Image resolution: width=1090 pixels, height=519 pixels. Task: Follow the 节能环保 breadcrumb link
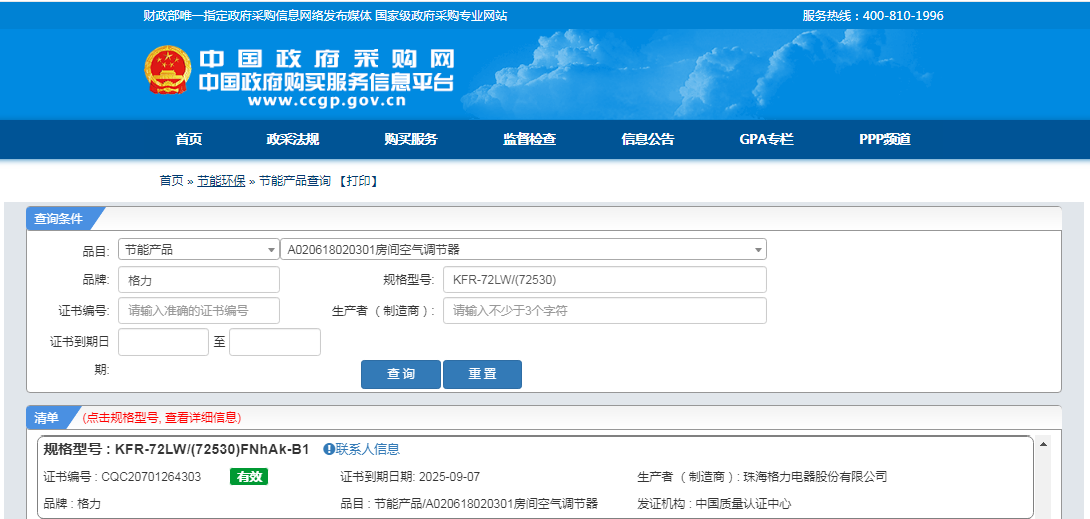coord(221,181)
